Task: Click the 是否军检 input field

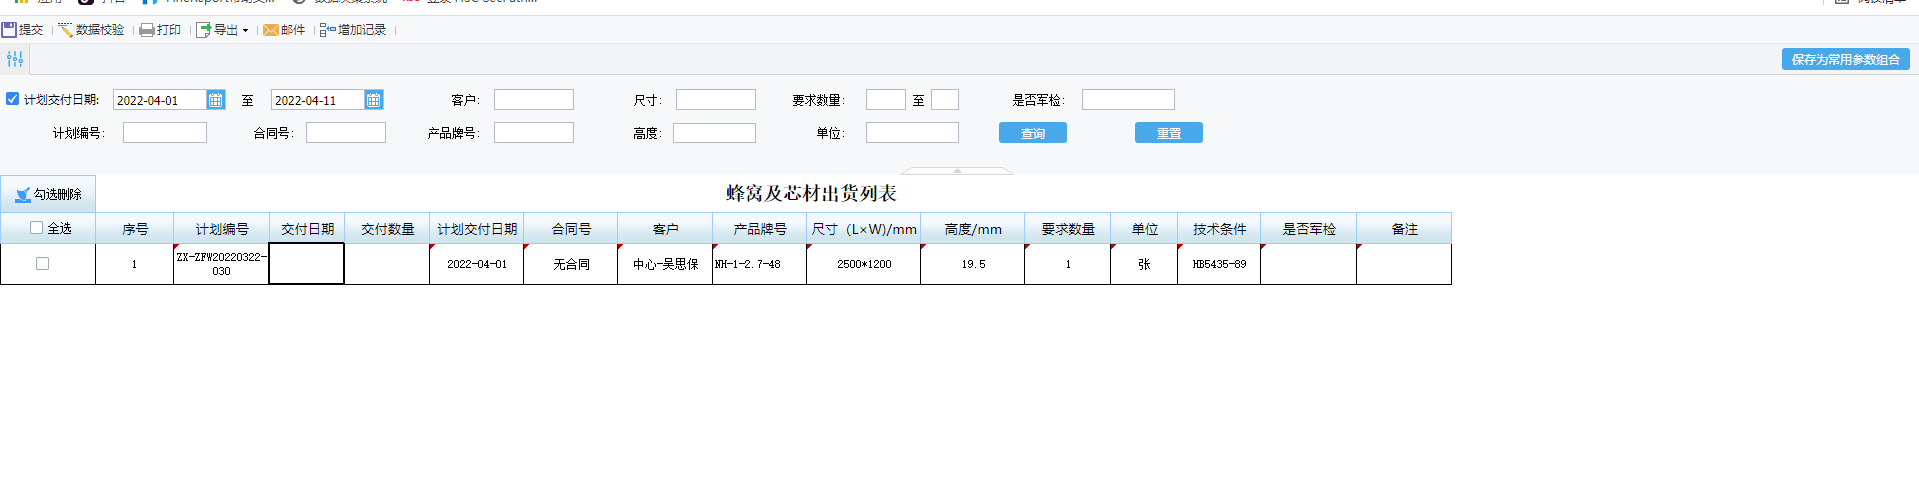Action: coord(1128,100)
